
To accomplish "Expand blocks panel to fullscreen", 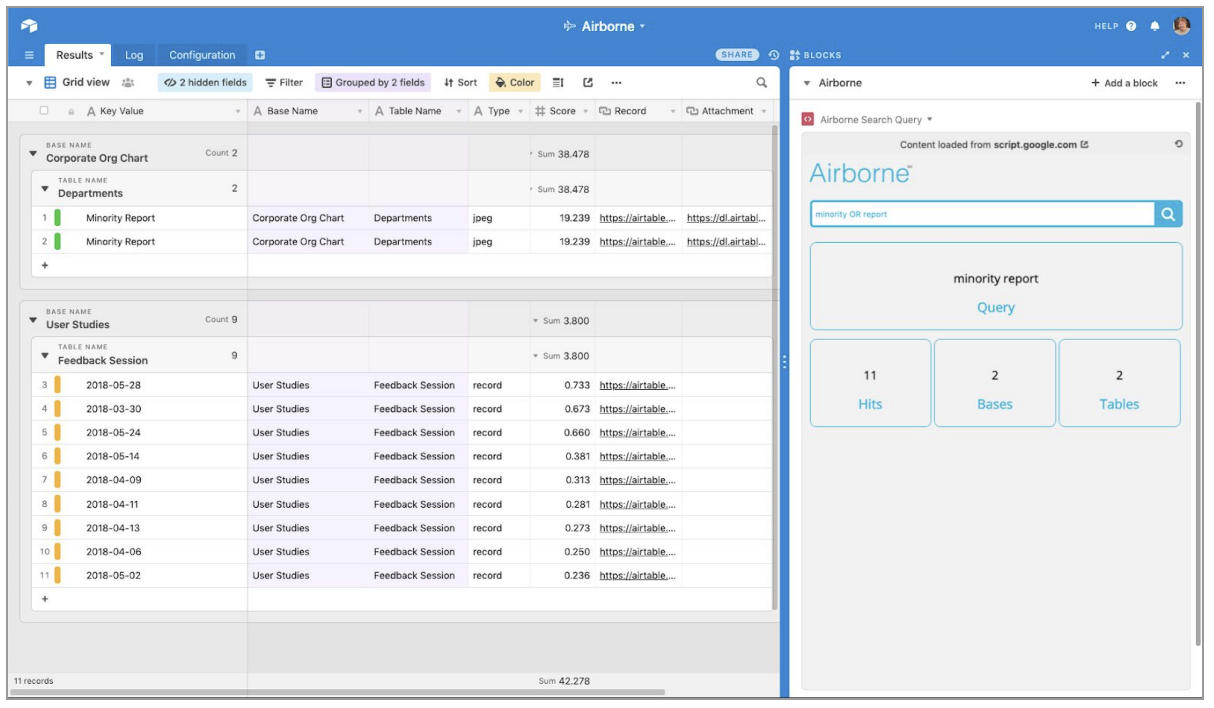I will click(x=1166, y=55).
